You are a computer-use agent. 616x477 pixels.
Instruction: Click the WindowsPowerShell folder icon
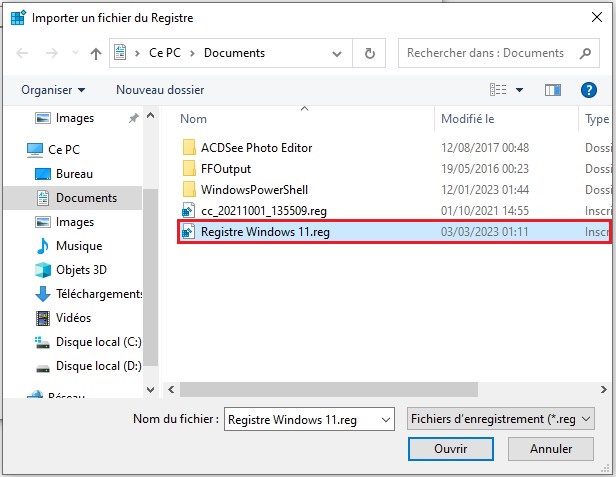pyautogui.click(x=189, y=189)
